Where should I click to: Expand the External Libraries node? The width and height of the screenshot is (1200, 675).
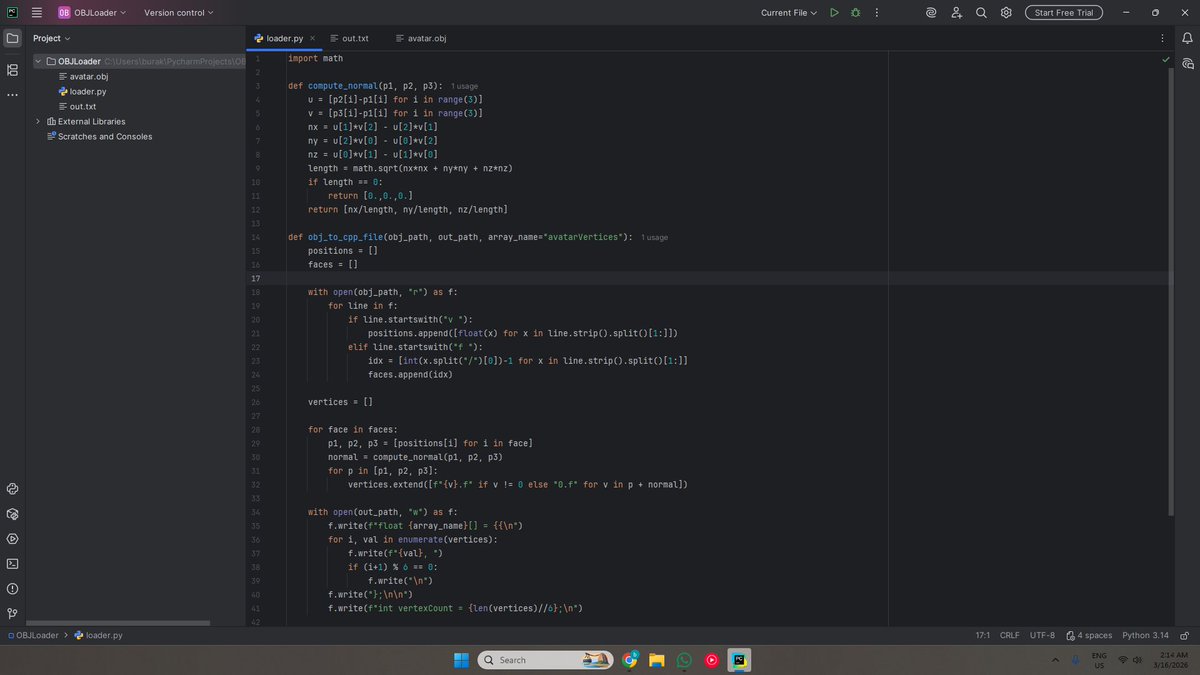point(38,121)
